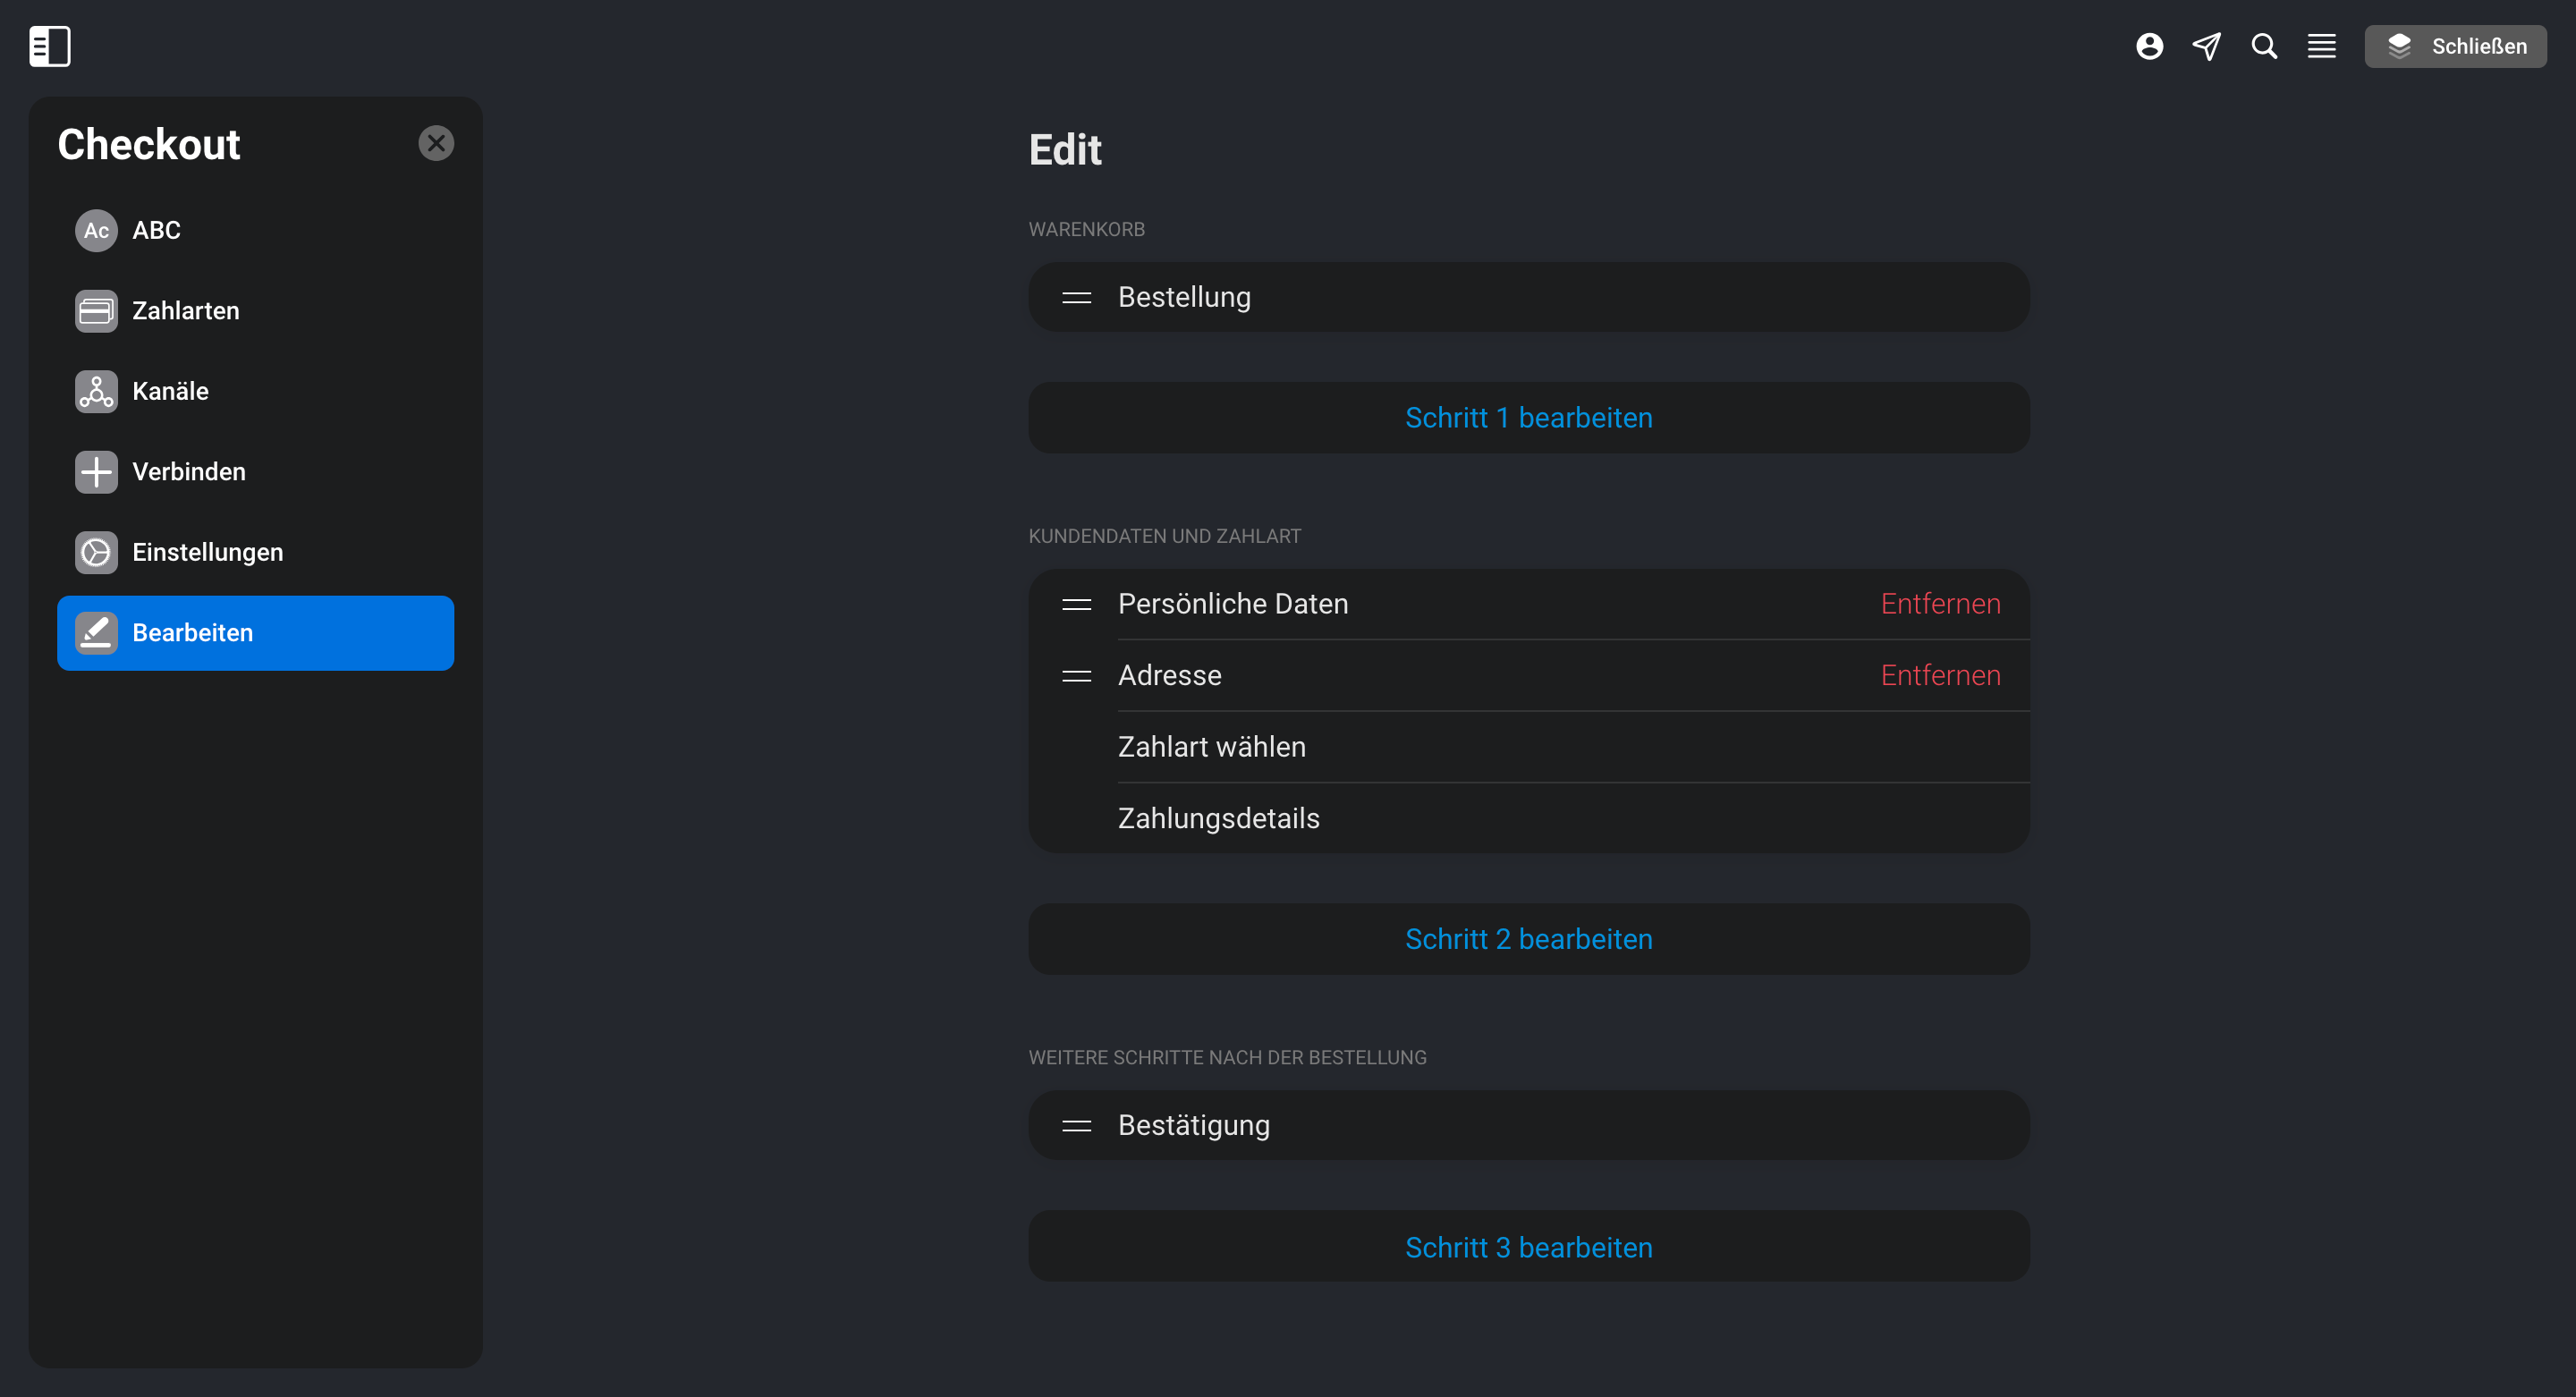The image size is (2576, 1397).
Task: Click drag handle of Bestellung row
Action: pos(1076,297)
